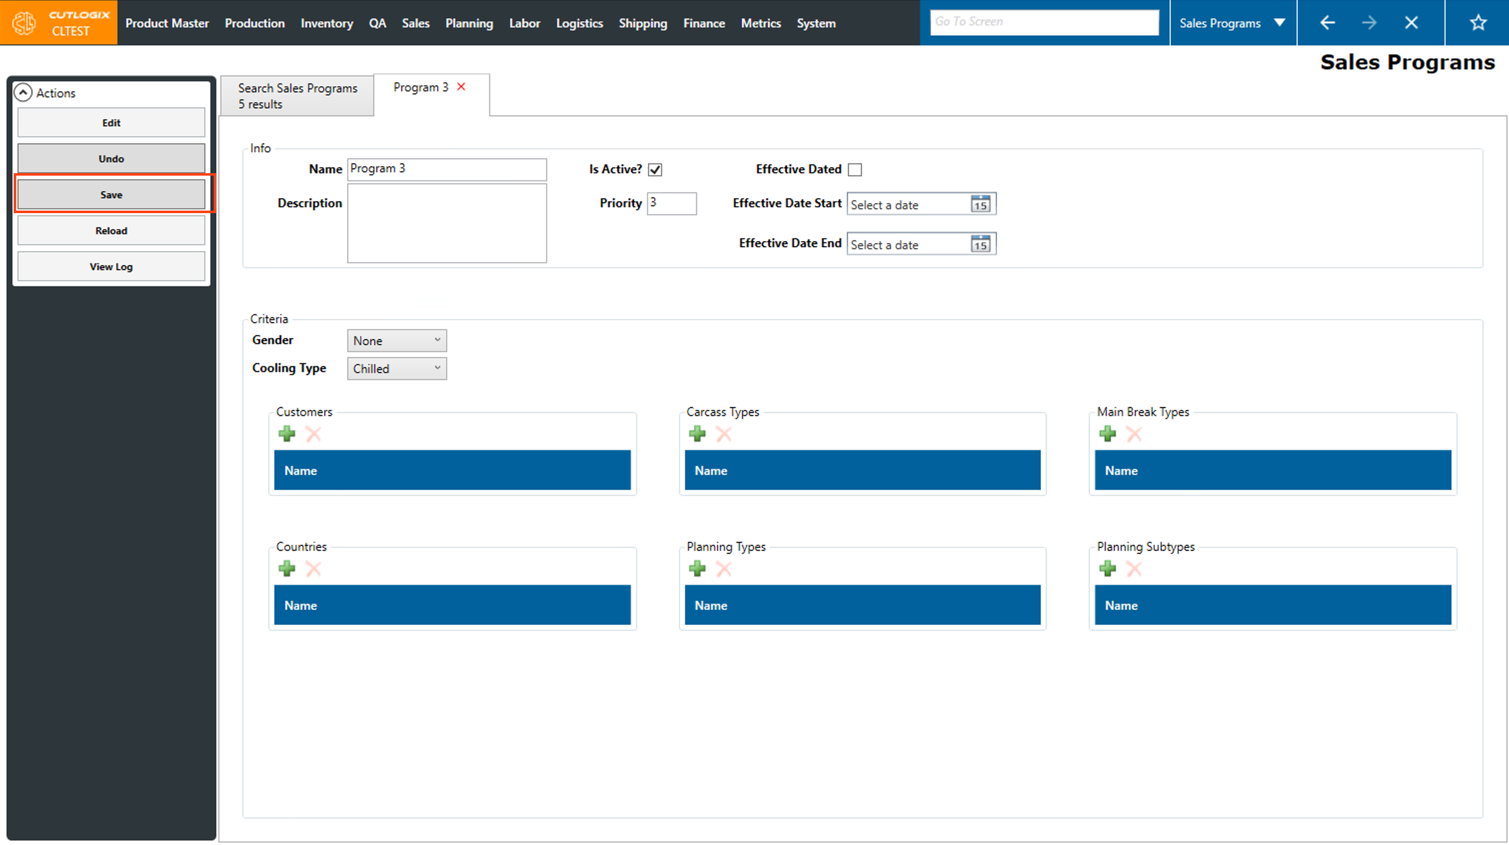Click the green plus icon under Customers
Image resolution: width=1509 pixels, height=845 pixels.
click(x=287, y=434)
